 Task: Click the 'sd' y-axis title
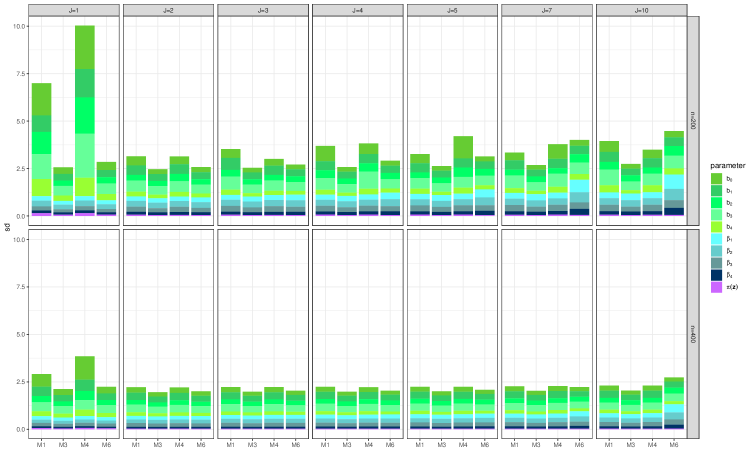pyautogui.click(x=7, y=227)
